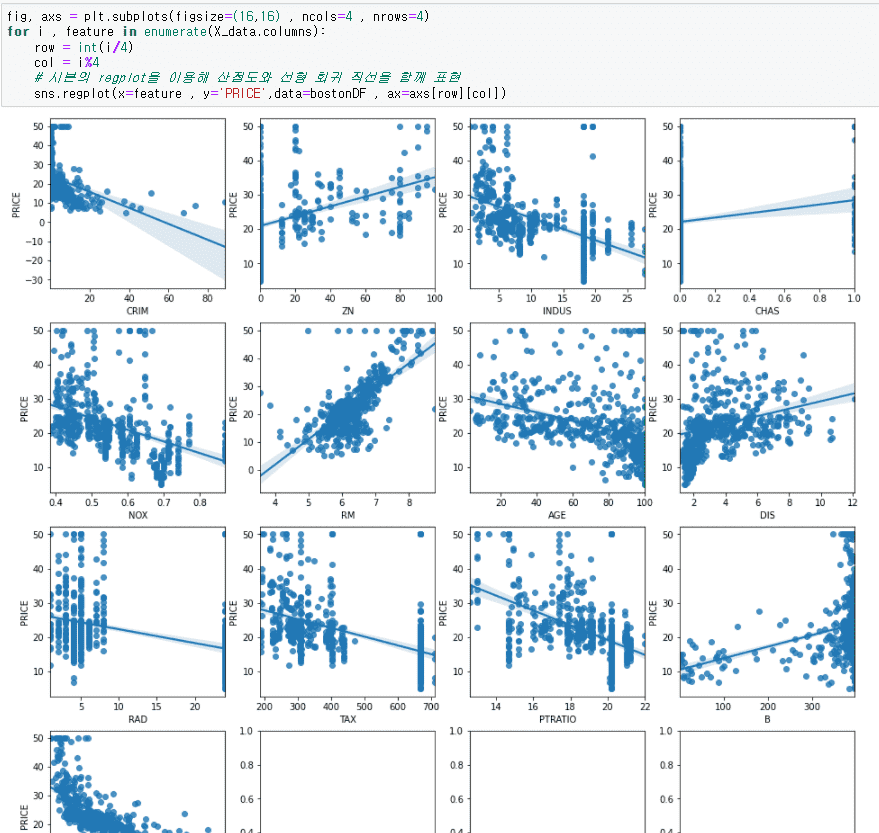
Task: Click the 'INDUS' x-axis label
Action: tap(557, 311)
